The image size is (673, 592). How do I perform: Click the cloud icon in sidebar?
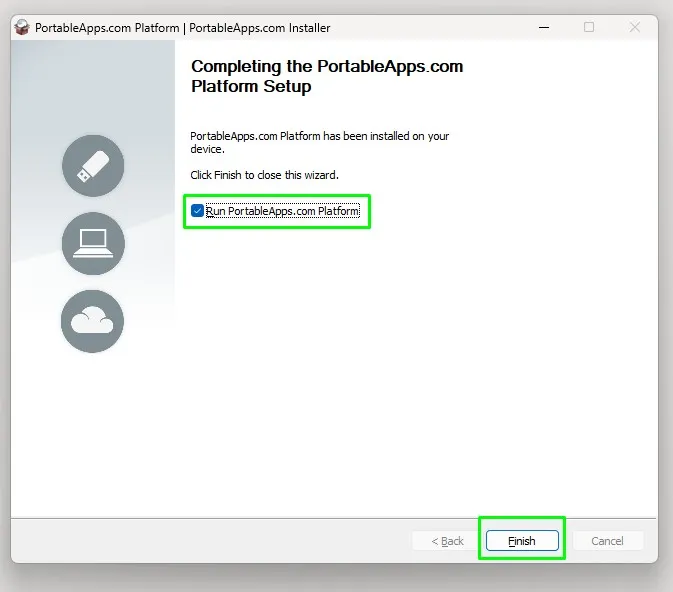(x=92, y=321)
